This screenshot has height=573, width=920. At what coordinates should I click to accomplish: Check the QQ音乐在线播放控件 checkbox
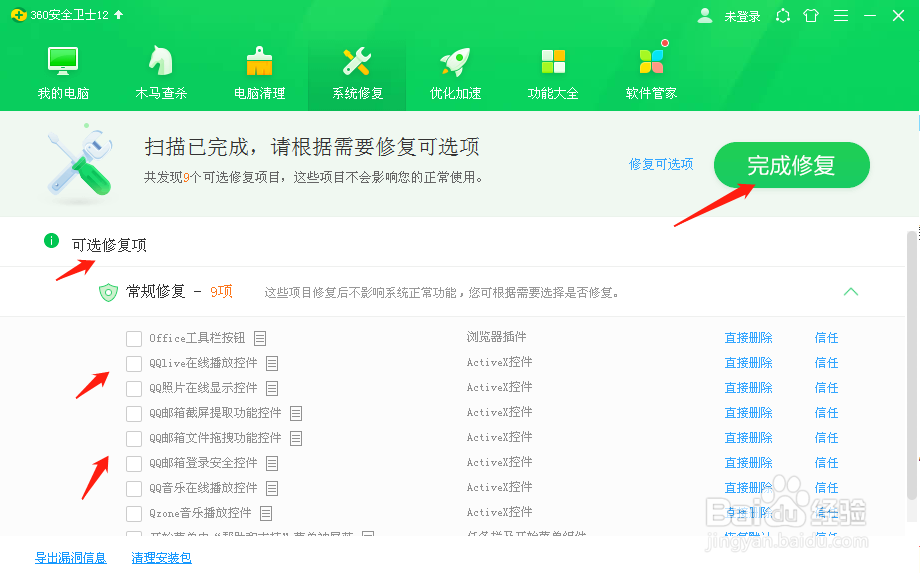pyautogui.click(x=134, y=489)
